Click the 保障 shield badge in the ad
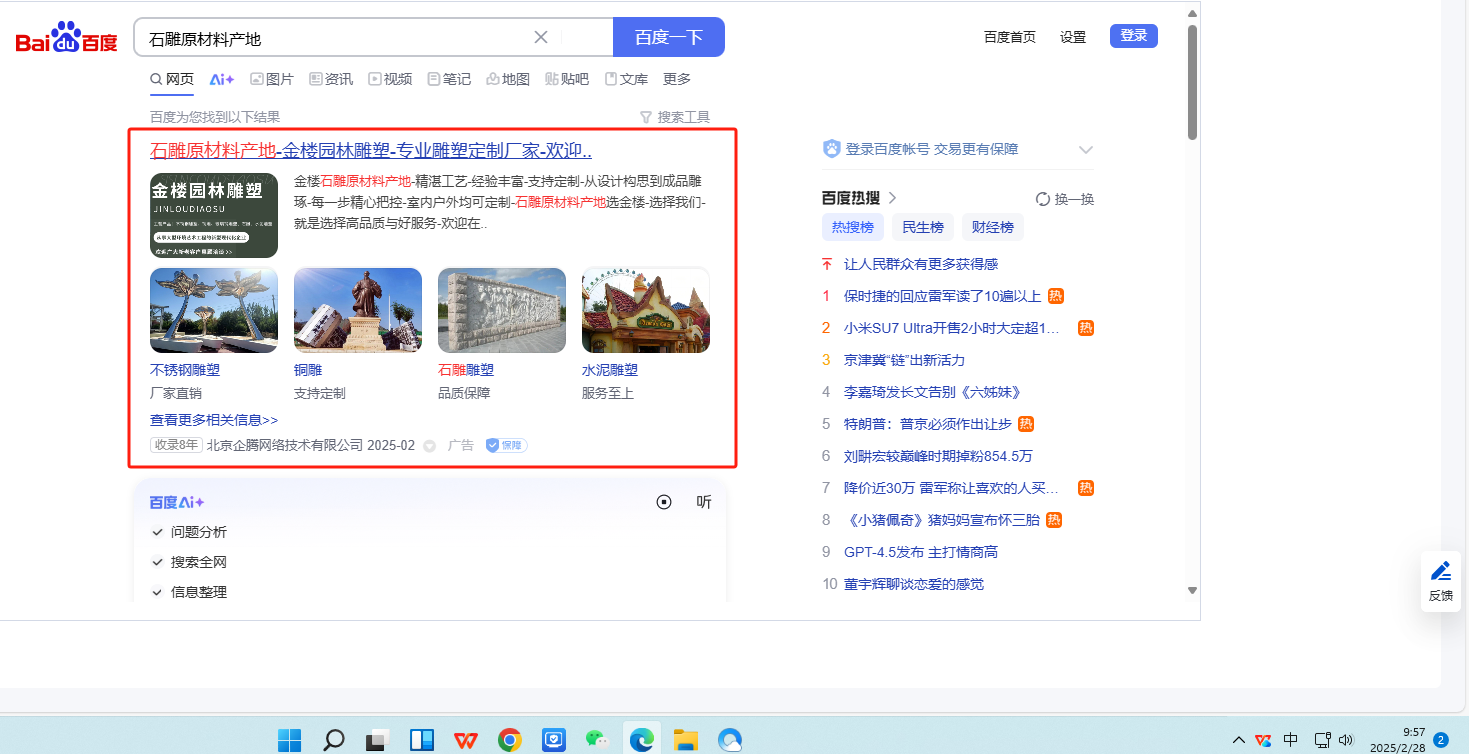Viewport: 1469px width, 754px height. pyautogui.click(x=506, y=445)
